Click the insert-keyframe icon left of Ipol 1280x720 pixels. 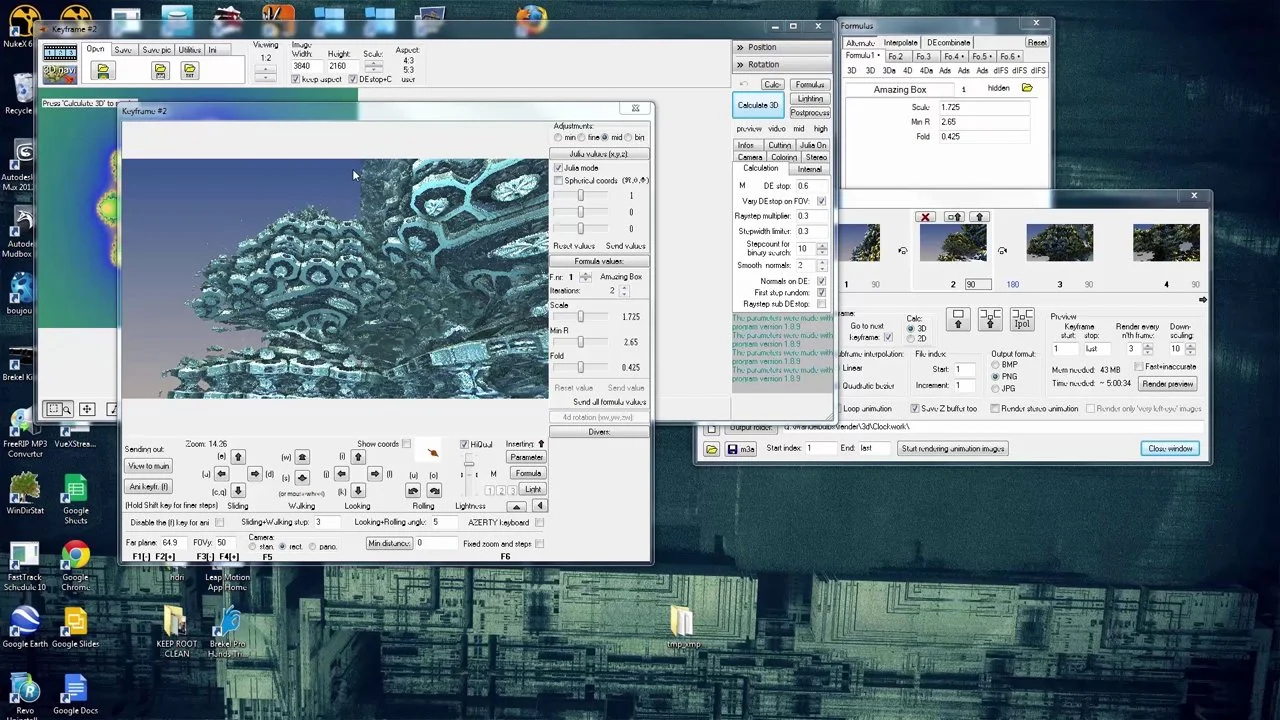tap(990, 320)
